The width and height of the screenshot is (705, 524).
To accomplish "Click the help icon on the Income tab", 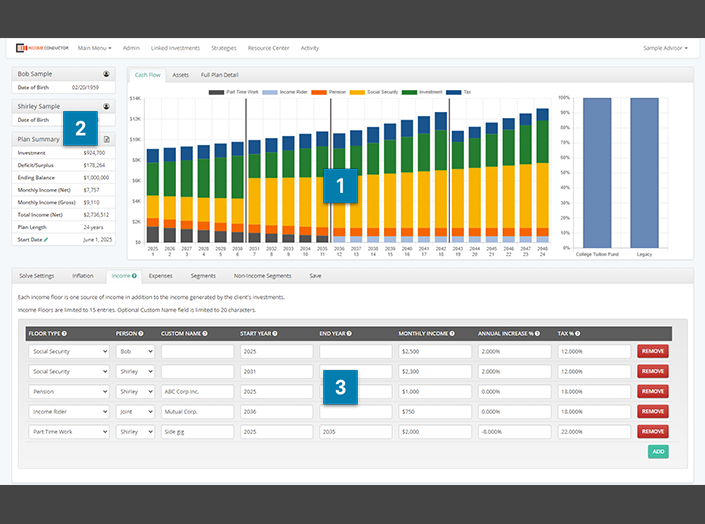I will 134,275.
